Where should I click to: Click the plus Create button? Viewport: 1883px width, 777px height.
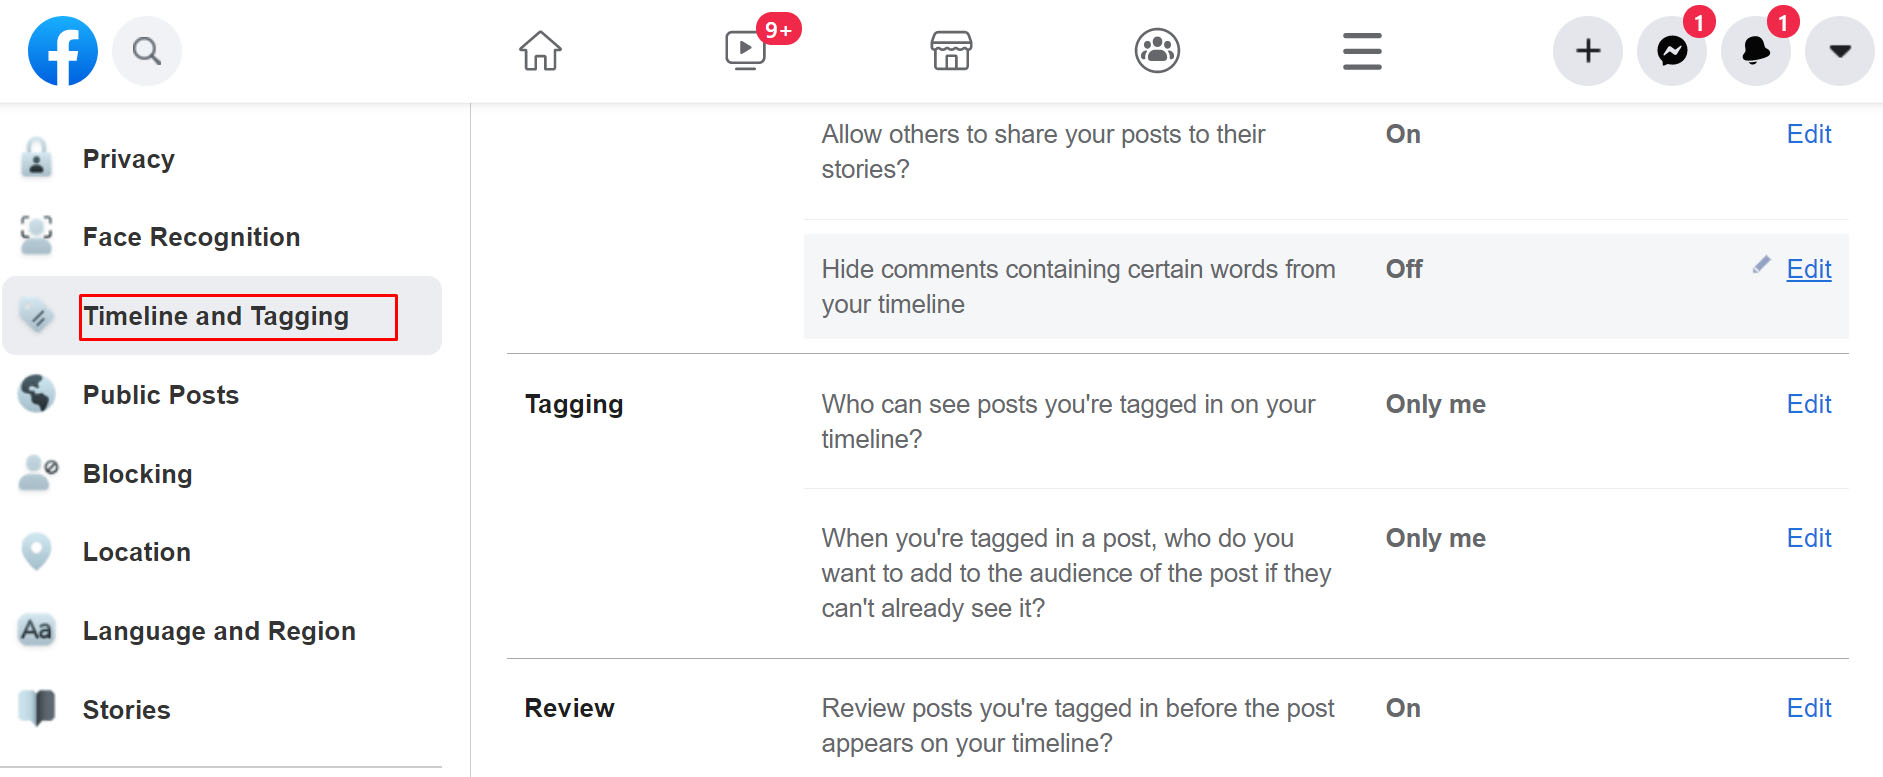(x=1587, y=51)
